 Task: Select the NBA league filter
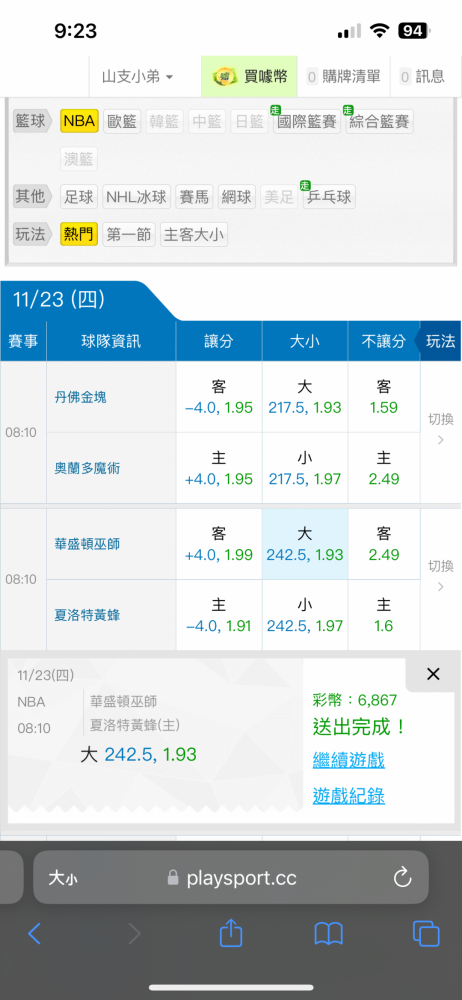79,121
